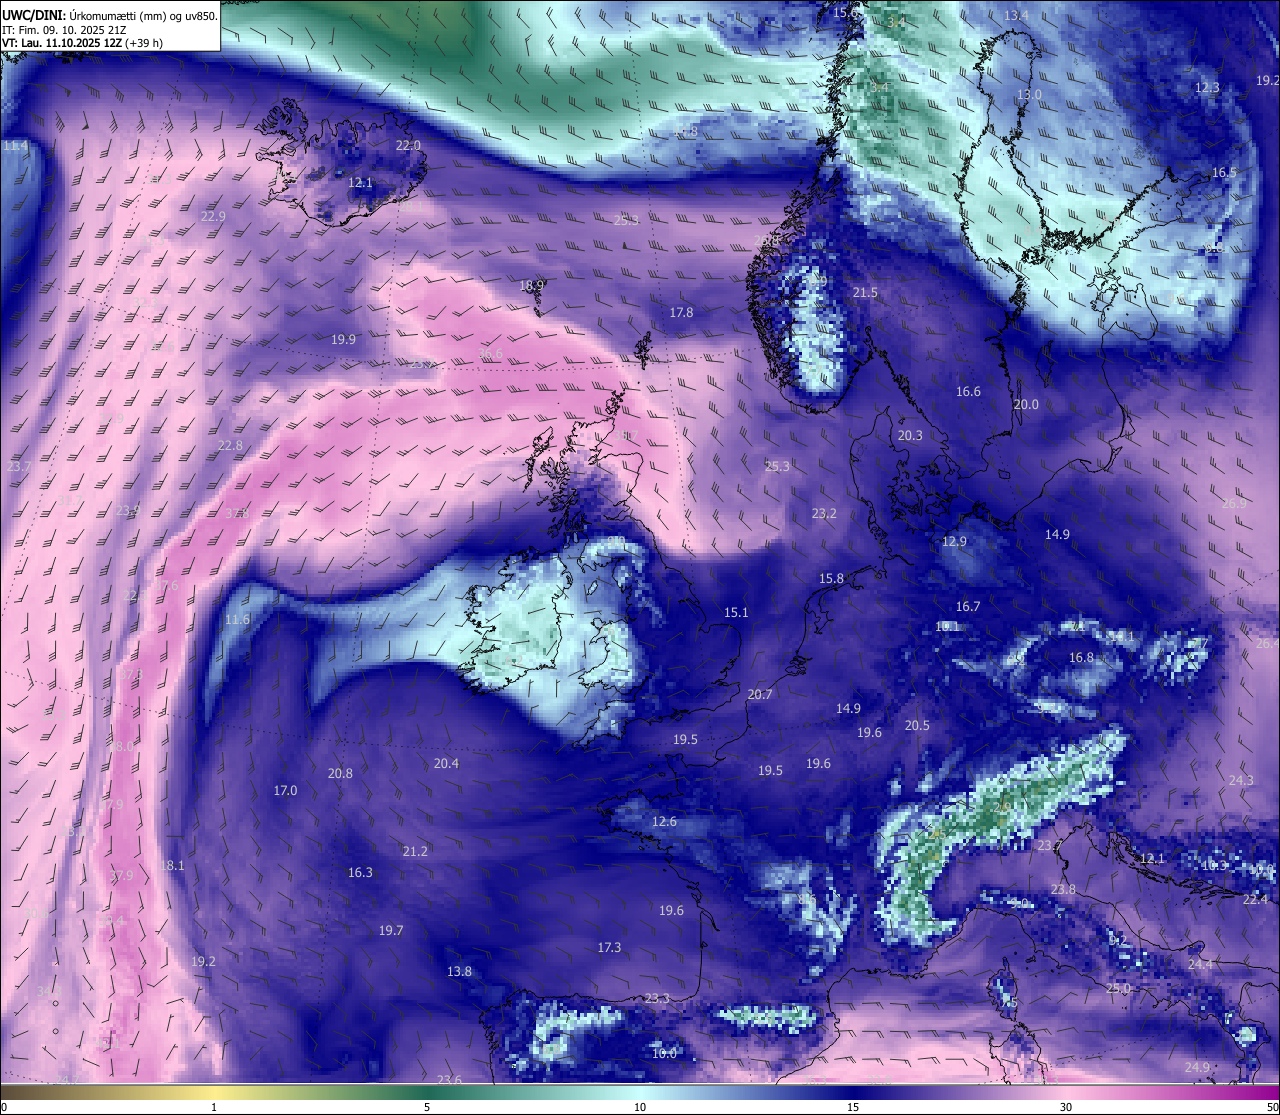The width and height of the screenshot is (1280, 1115).
Task: Click the 13.0 value over northern Finland
Action: coord(1029,94)
